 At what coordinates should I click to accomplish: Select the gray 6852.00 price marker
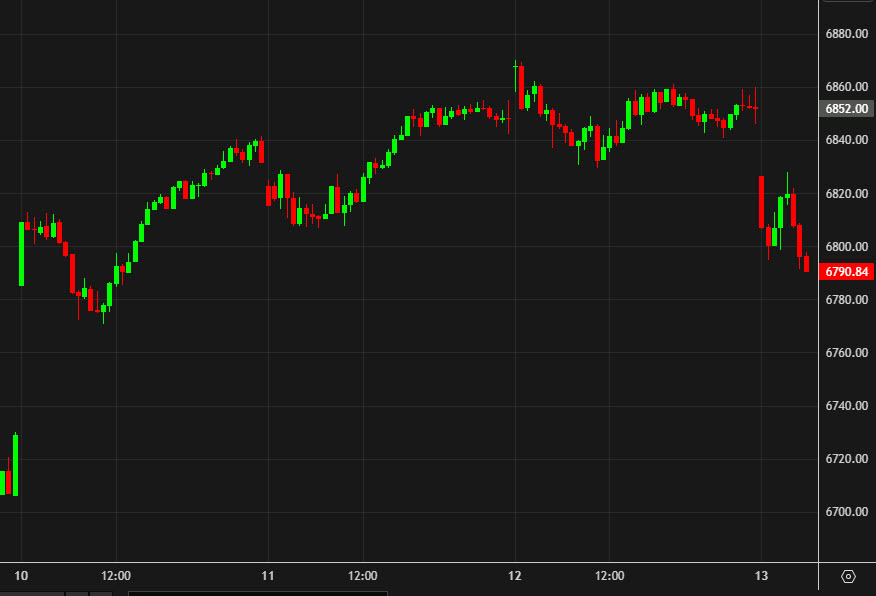point(845,108)
